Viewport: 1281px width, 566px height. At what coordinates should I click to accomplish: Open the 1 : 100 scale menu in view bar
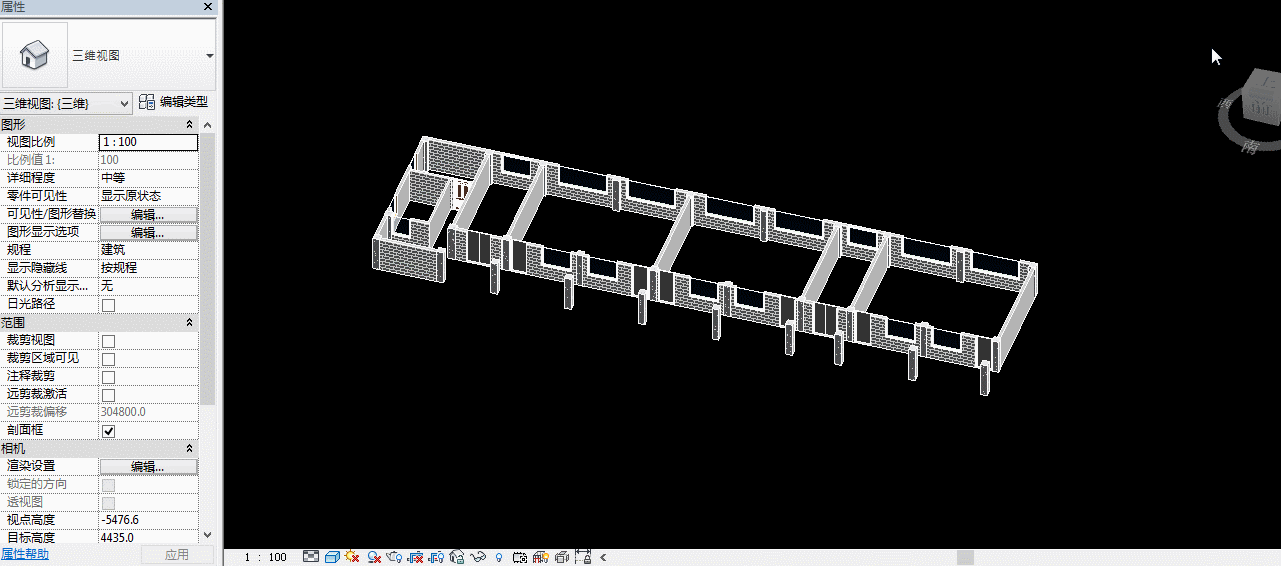pyautogui.click(x=266, y=557)
